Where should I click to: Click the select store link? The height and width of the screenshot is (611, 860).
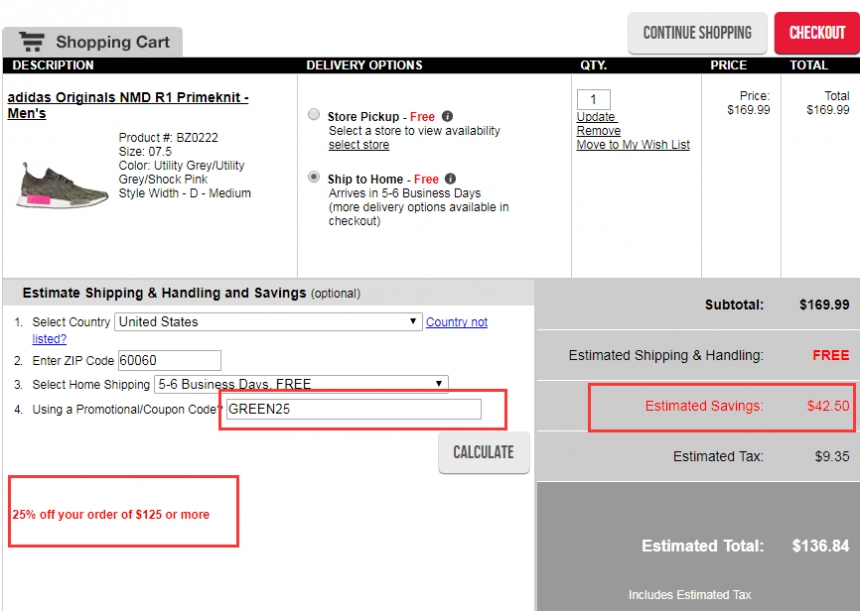[x=359, y=145]
